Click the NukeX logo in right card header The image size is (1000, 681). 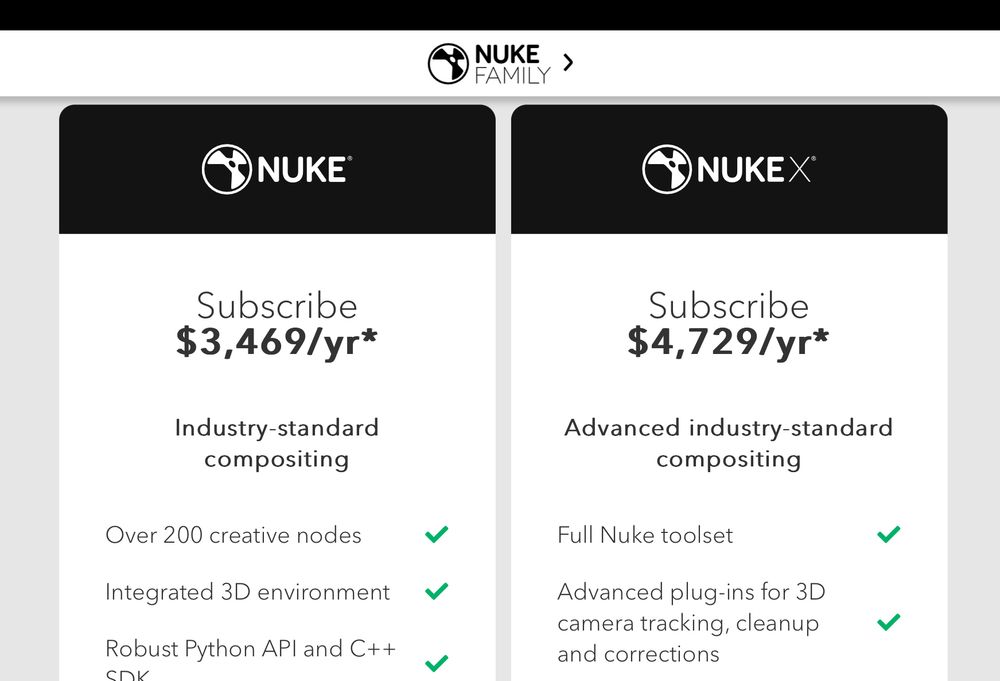pos(729,169)
